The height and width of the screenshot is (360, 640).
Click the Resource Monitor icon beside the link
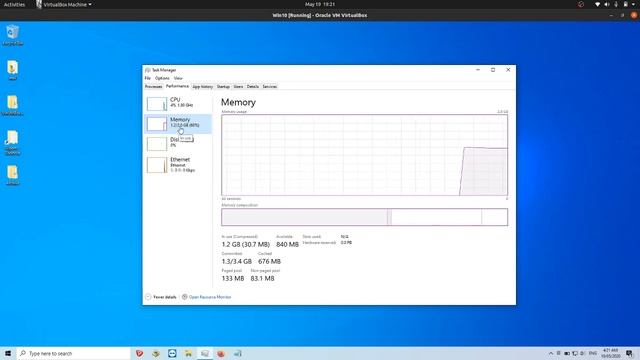(x=184, y=297)
